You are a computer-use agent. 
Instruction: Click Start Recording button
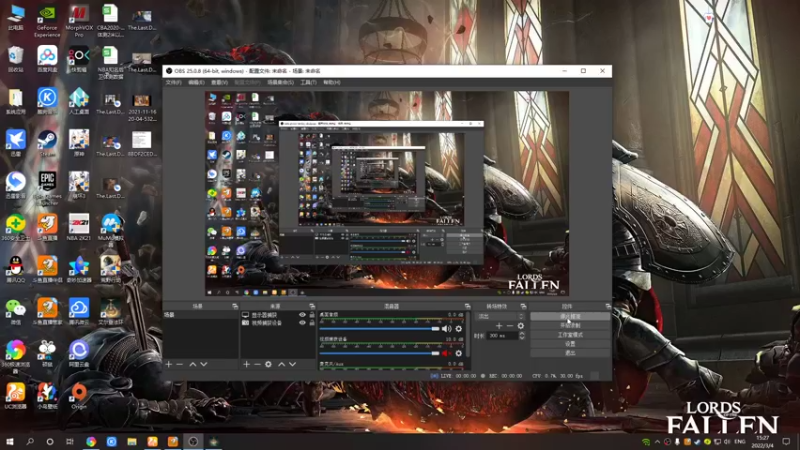click(x=570, y=326)
